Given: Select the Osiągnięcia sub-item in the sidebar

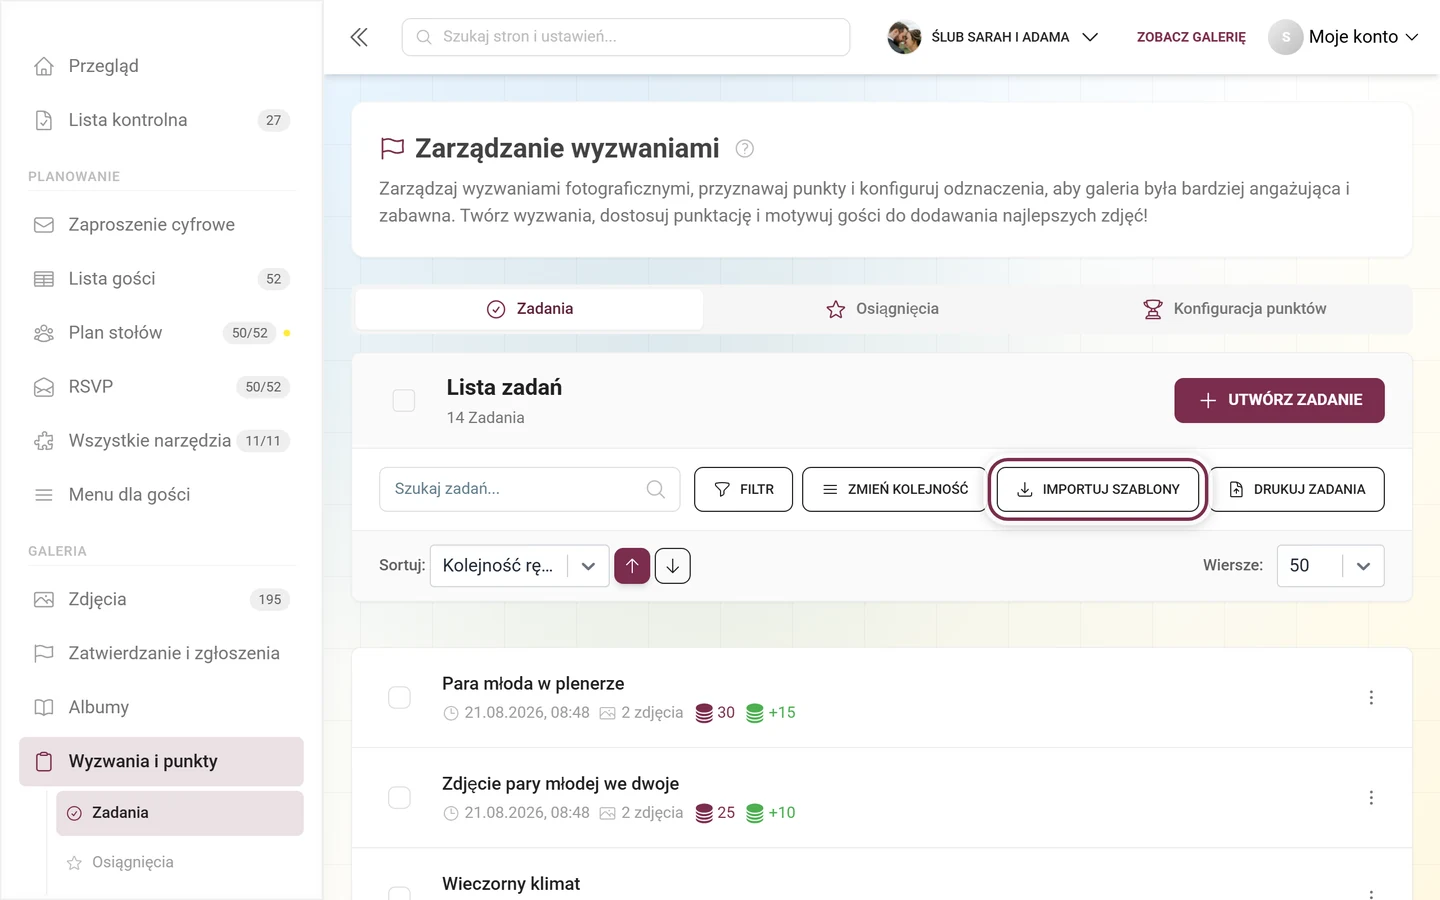Looking at the screenshot, I should click(x=180, y=862).
